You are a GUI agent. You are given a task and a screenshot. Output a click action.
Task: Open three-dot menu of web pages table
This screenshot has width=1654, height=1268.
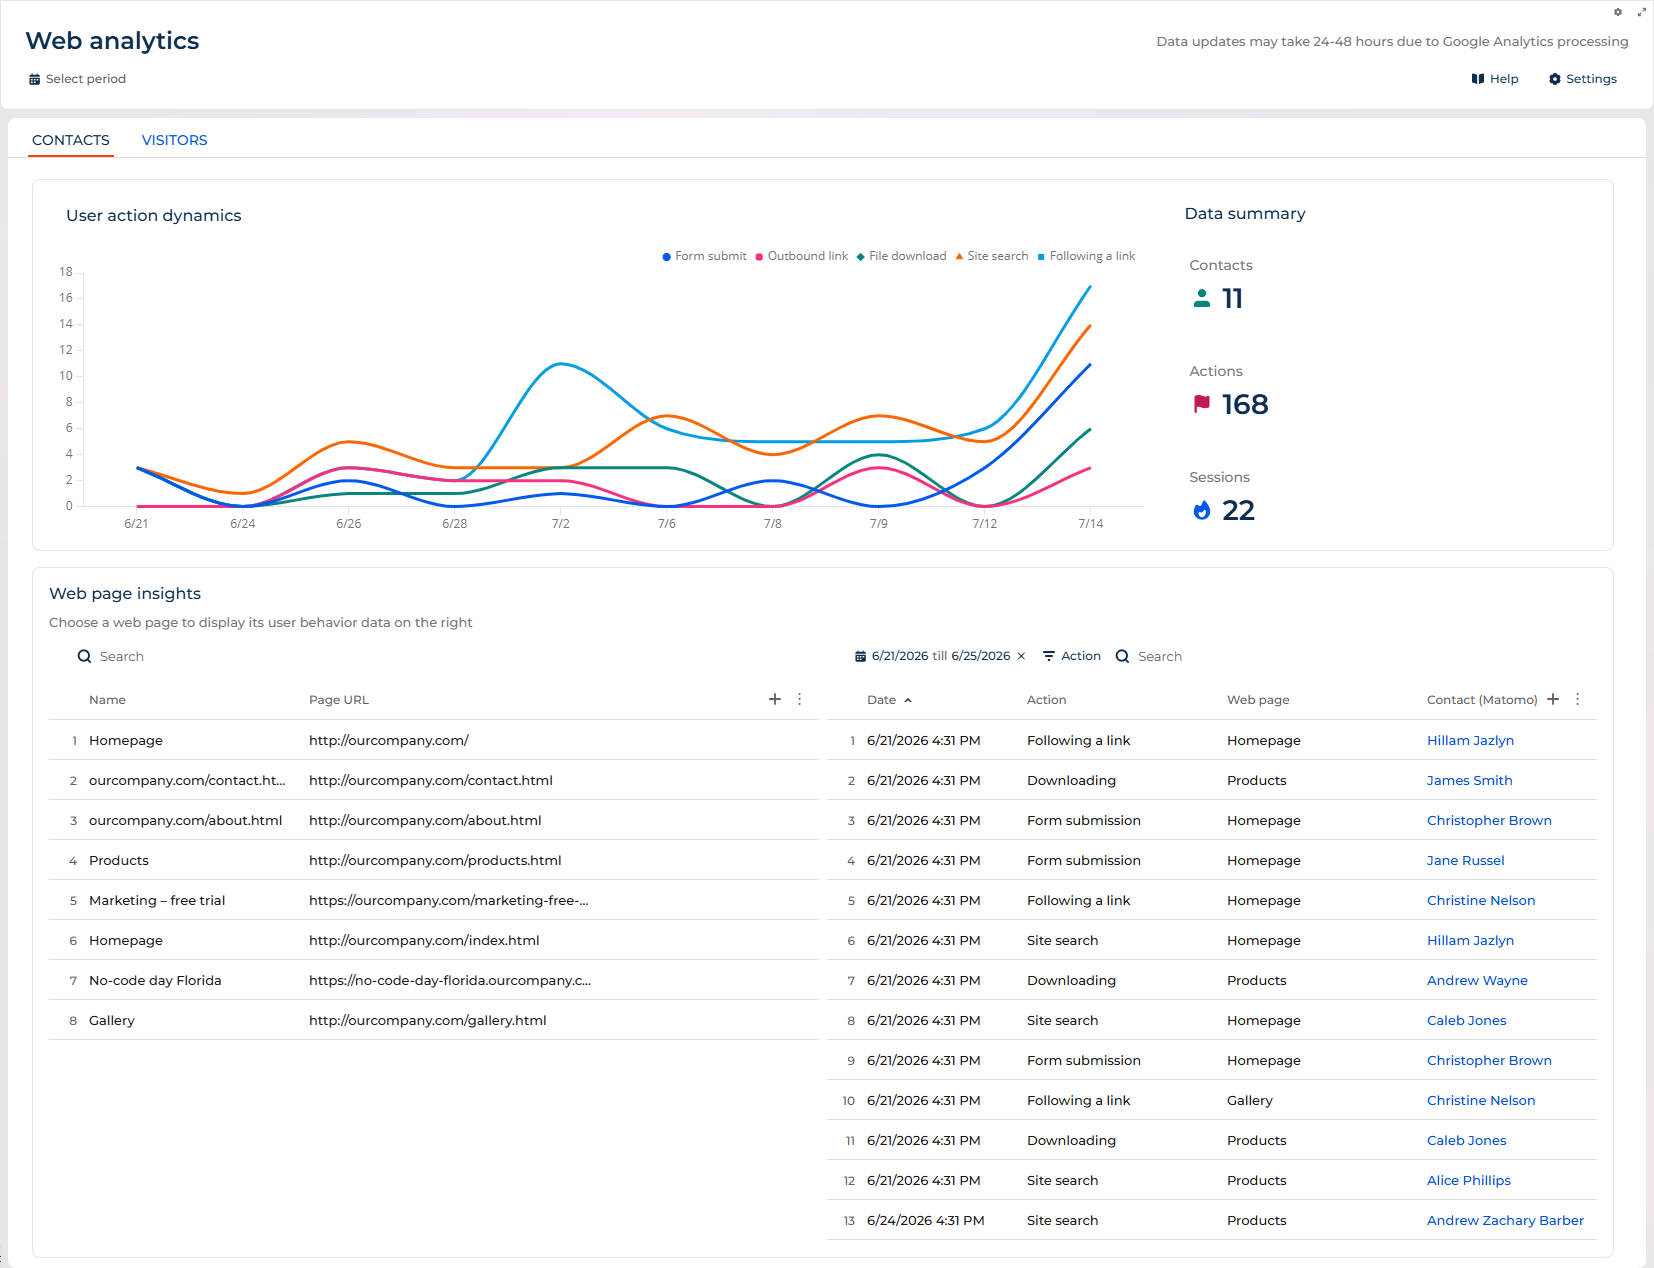pos(800,699)
